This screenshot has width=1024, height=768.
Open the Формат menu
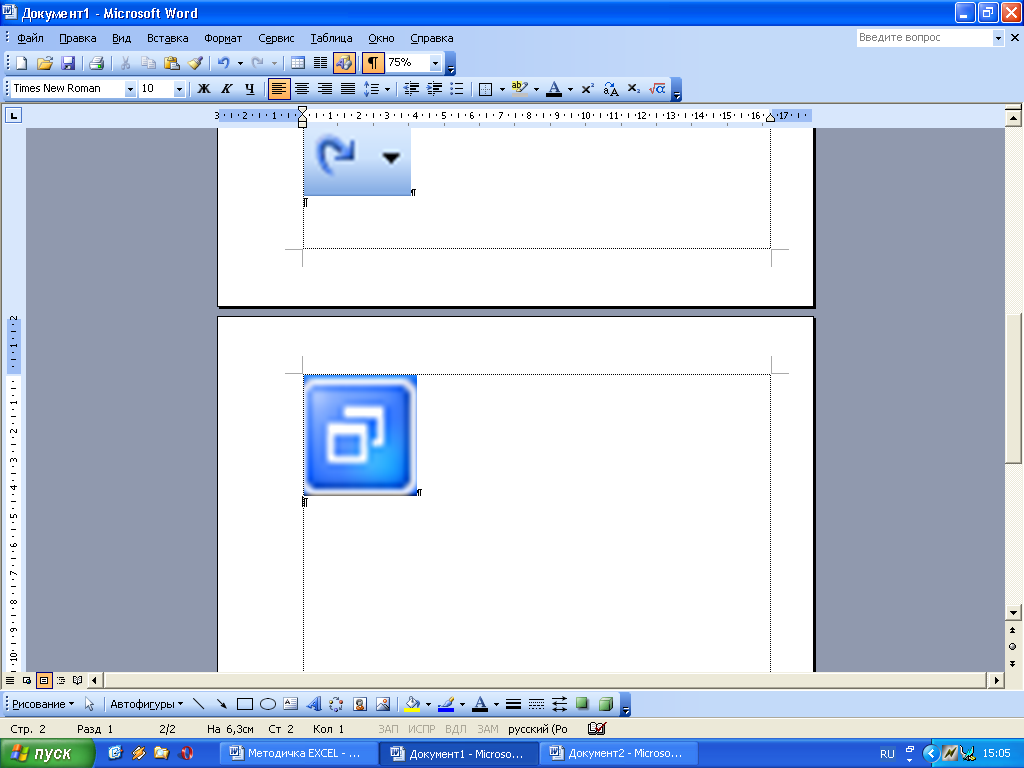223,38
